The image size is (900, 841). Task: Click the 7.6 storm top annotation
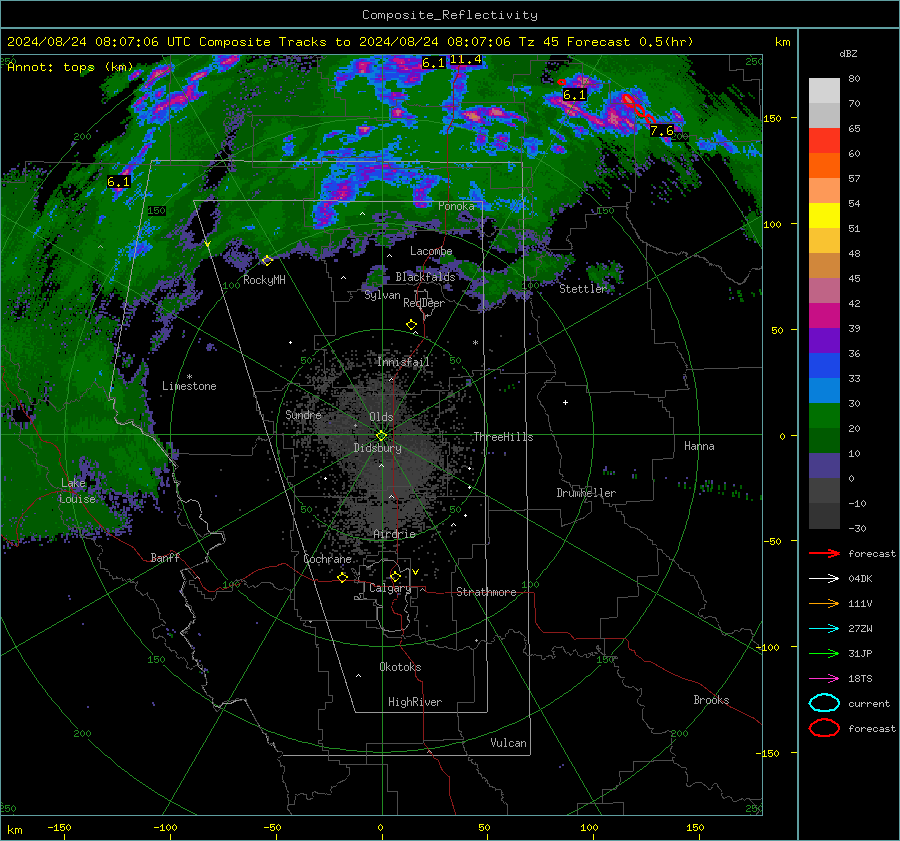point(661,131)
